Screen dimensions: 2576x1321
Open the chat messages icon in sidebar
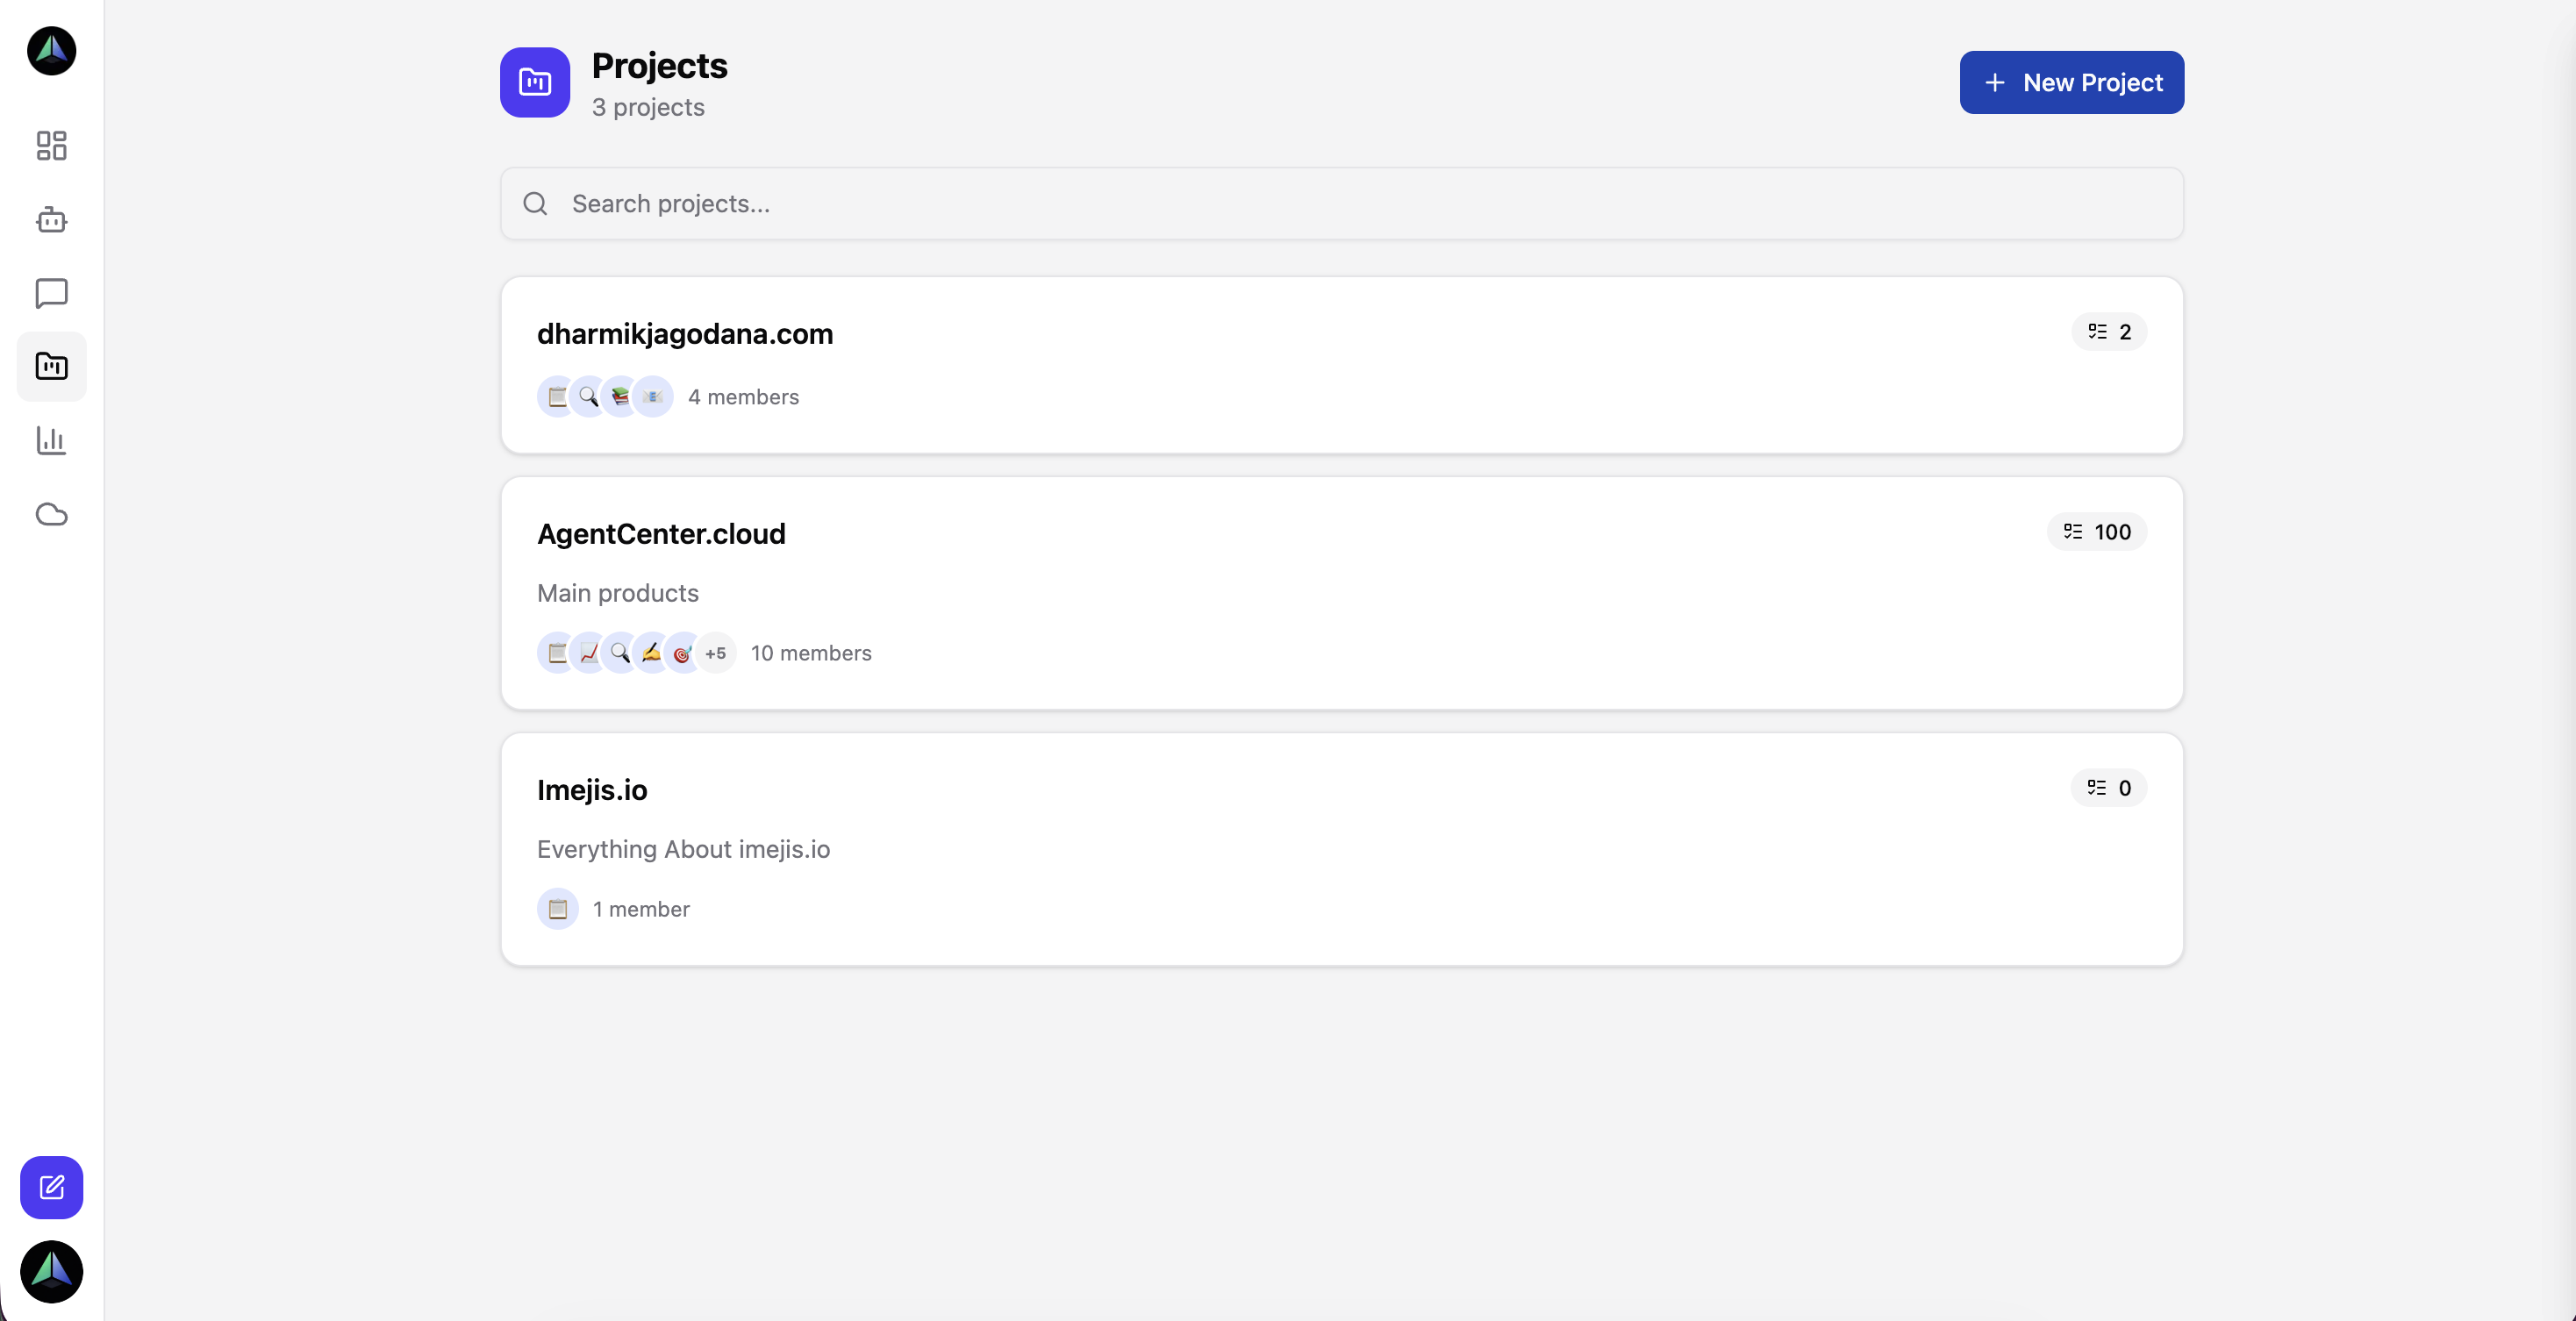tap(51, 293)
